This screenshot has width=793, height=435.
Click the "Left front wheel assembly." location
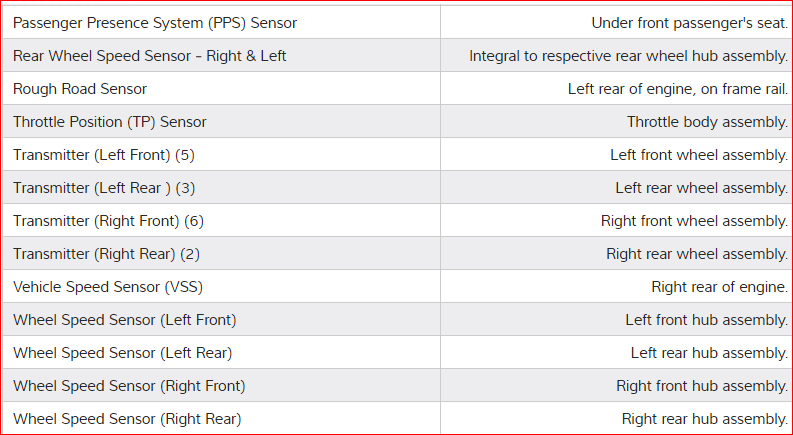[699, 155]
